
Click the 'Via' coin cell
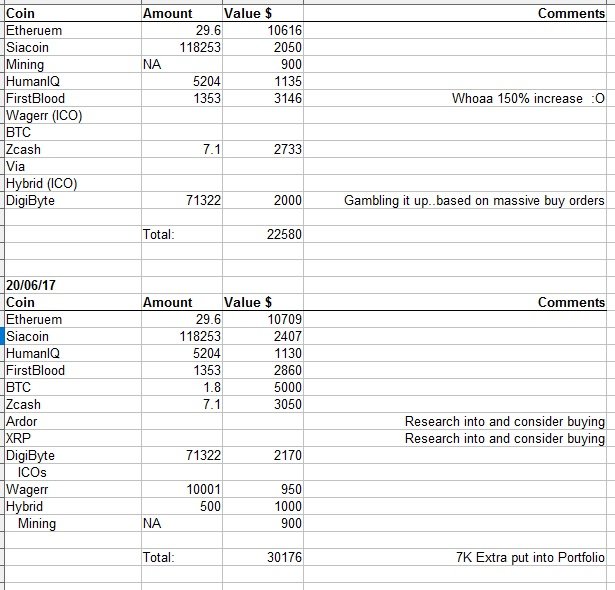[16, 167]
